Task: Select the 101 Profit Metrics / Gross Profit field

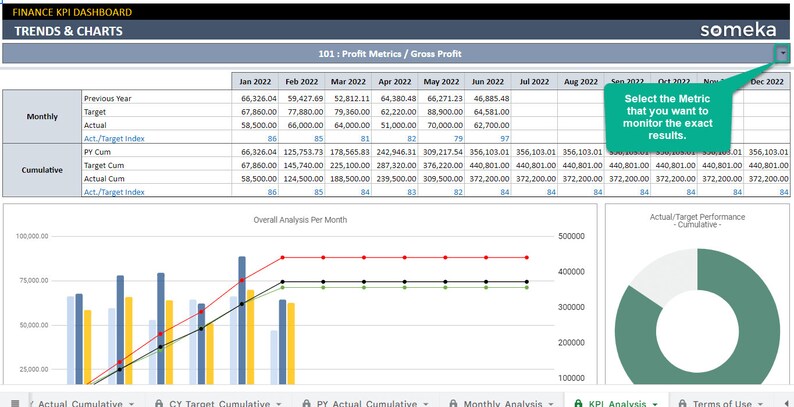Action: tap(389, 54)
